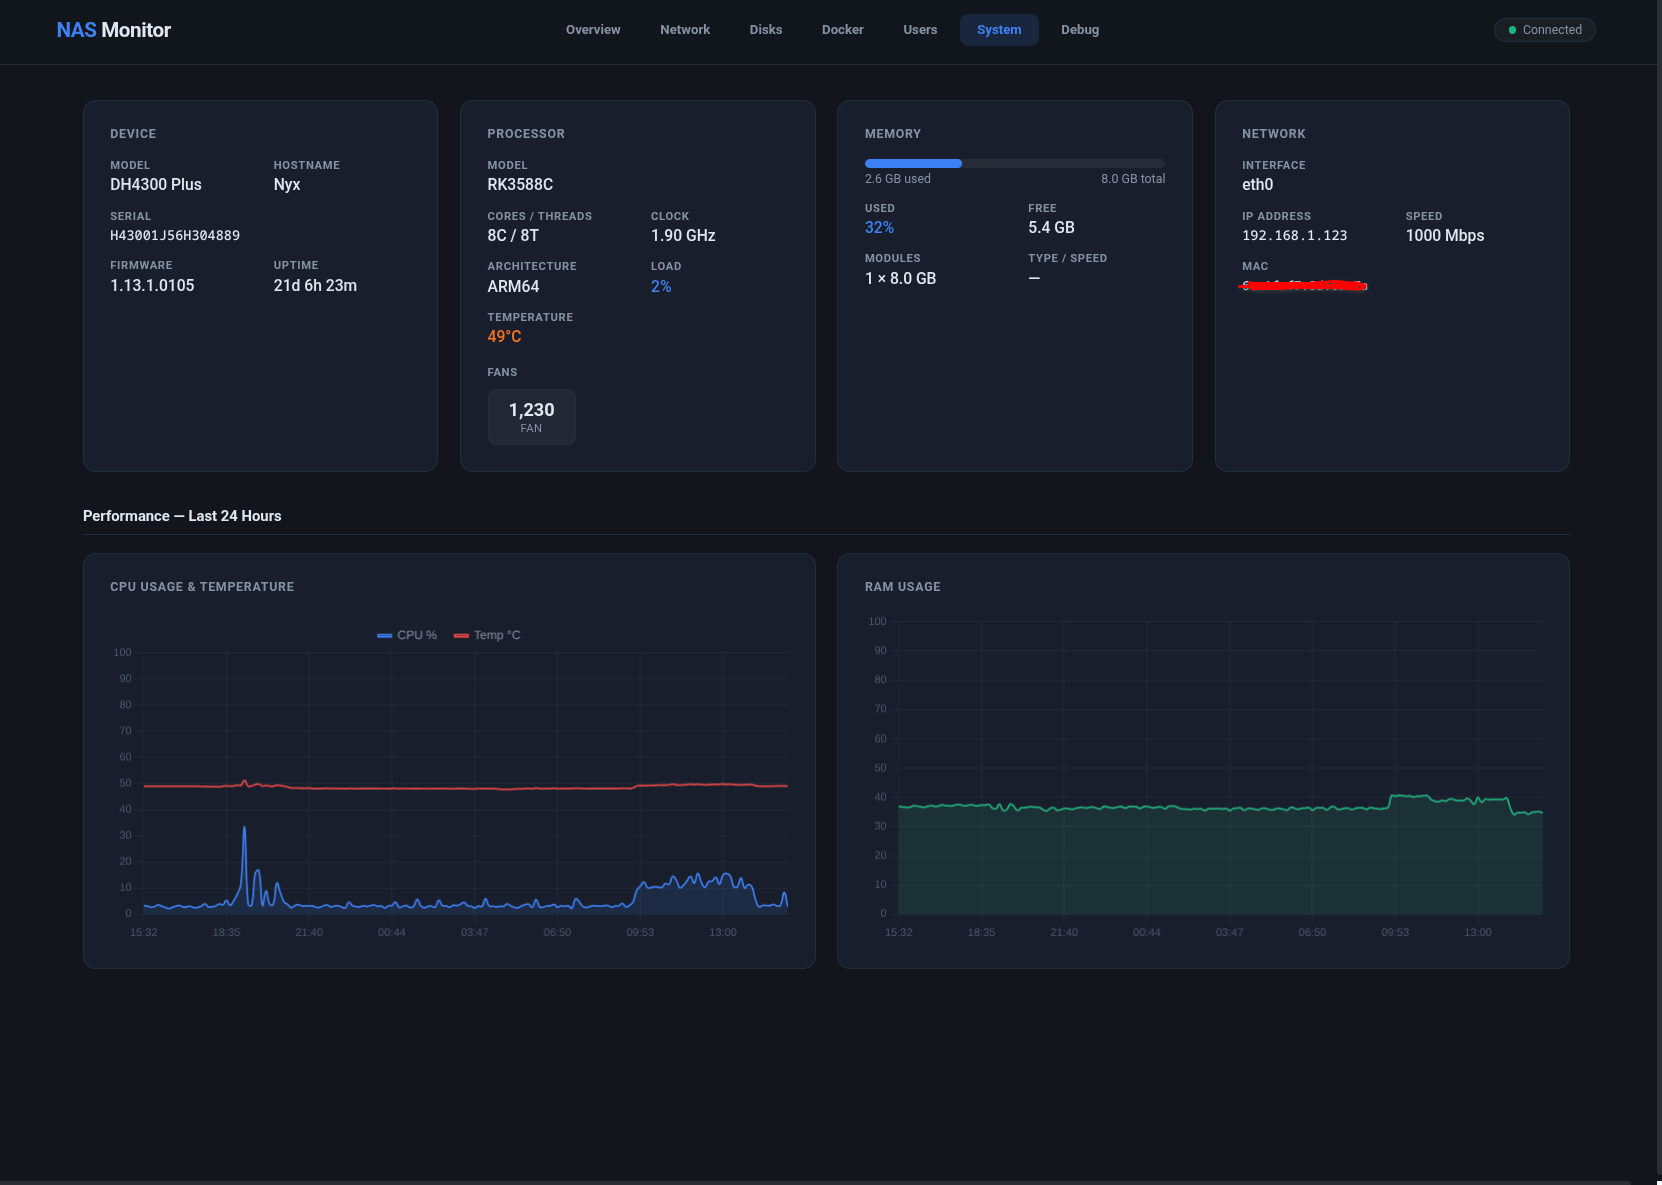Select the System tab

[x=998, y=30]
